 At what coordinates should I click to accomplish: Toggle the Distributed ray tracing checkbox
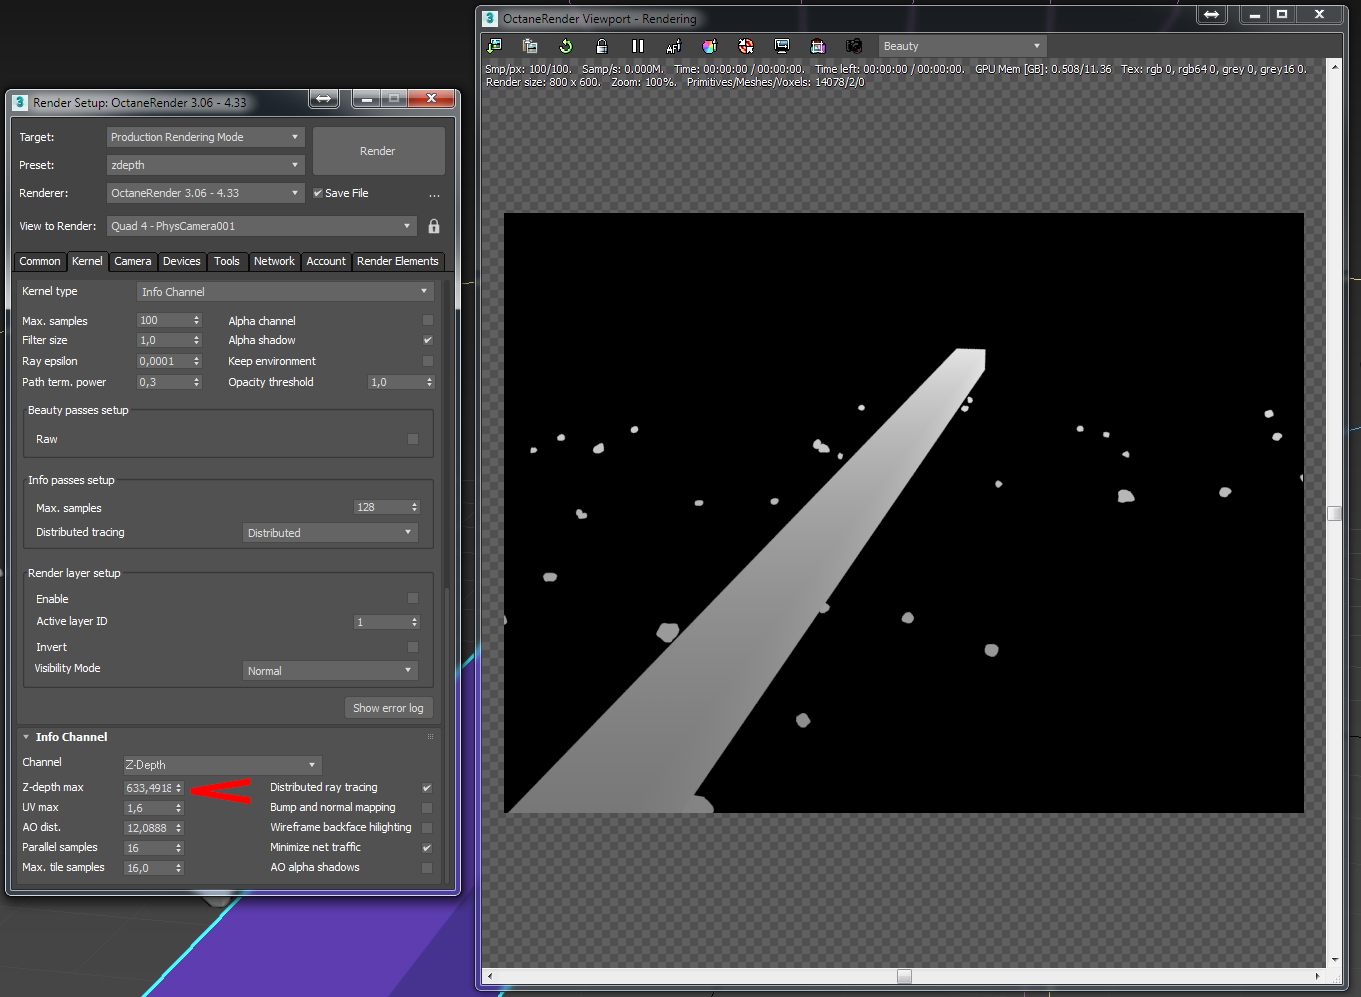pos(427,788)
